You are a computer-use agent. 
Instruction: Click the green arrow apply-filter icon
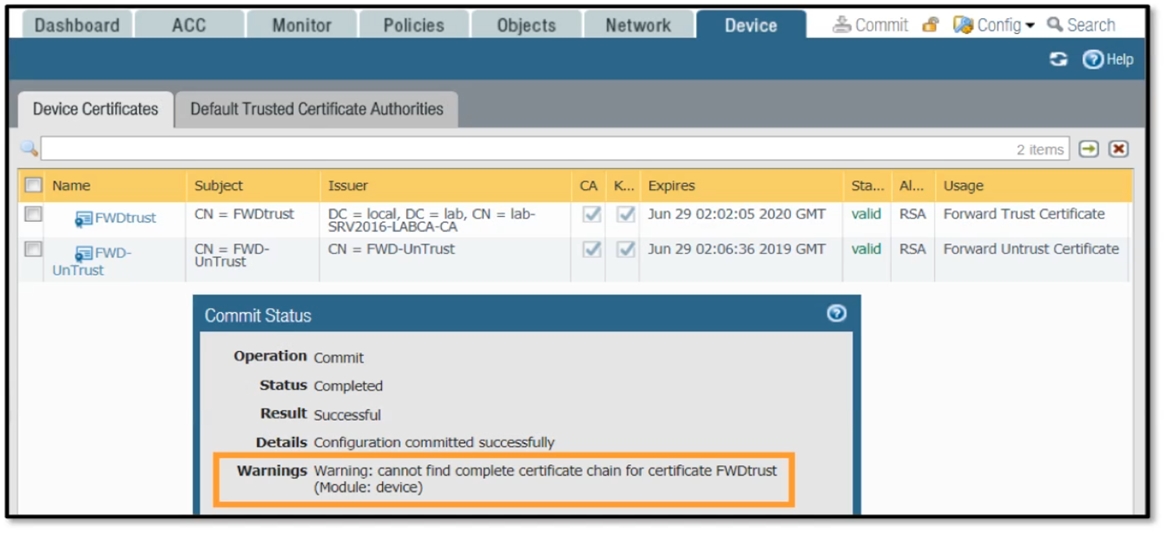point(1089,149)
